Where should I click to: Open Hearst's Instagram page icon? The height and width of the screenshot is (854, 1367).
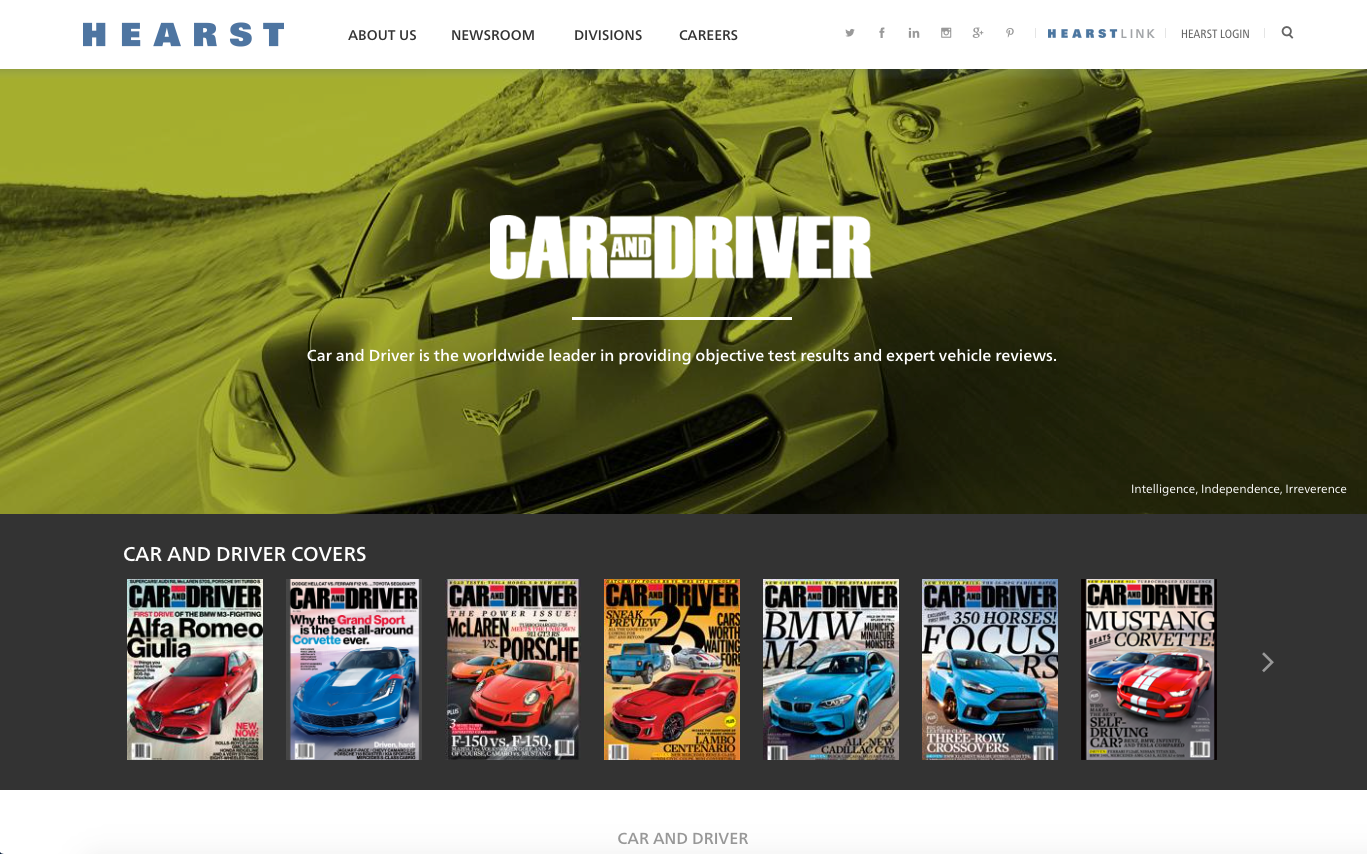[946, 33]
